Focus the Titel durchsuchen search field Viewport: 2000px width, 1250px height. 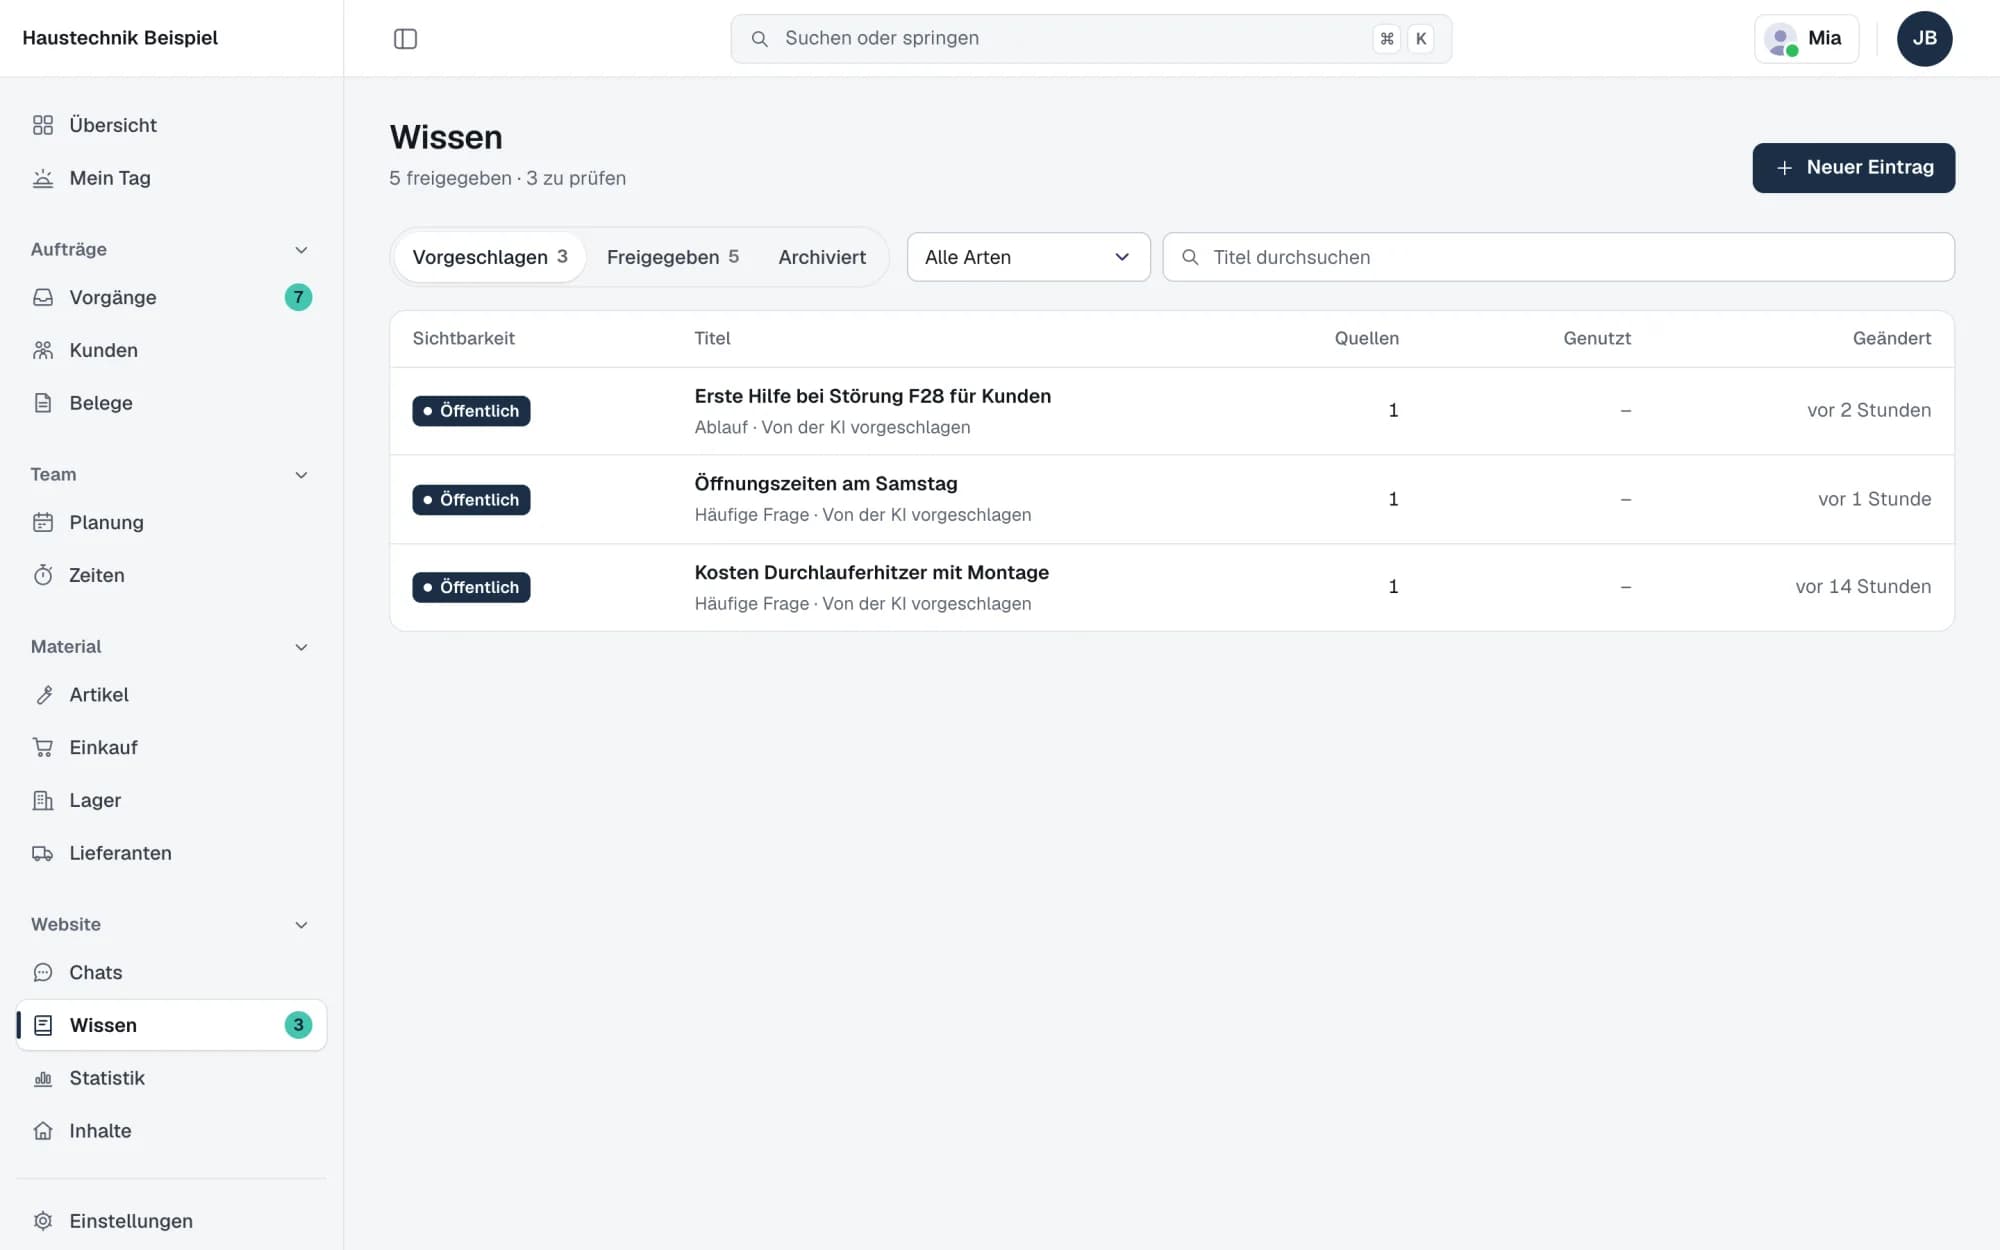(1558, 257)
